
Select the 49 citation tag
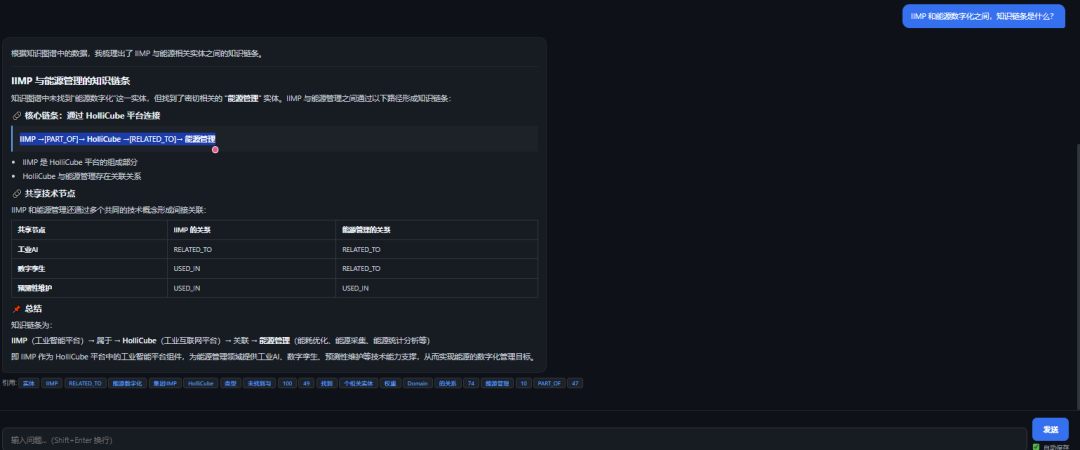tap(307, 383)
